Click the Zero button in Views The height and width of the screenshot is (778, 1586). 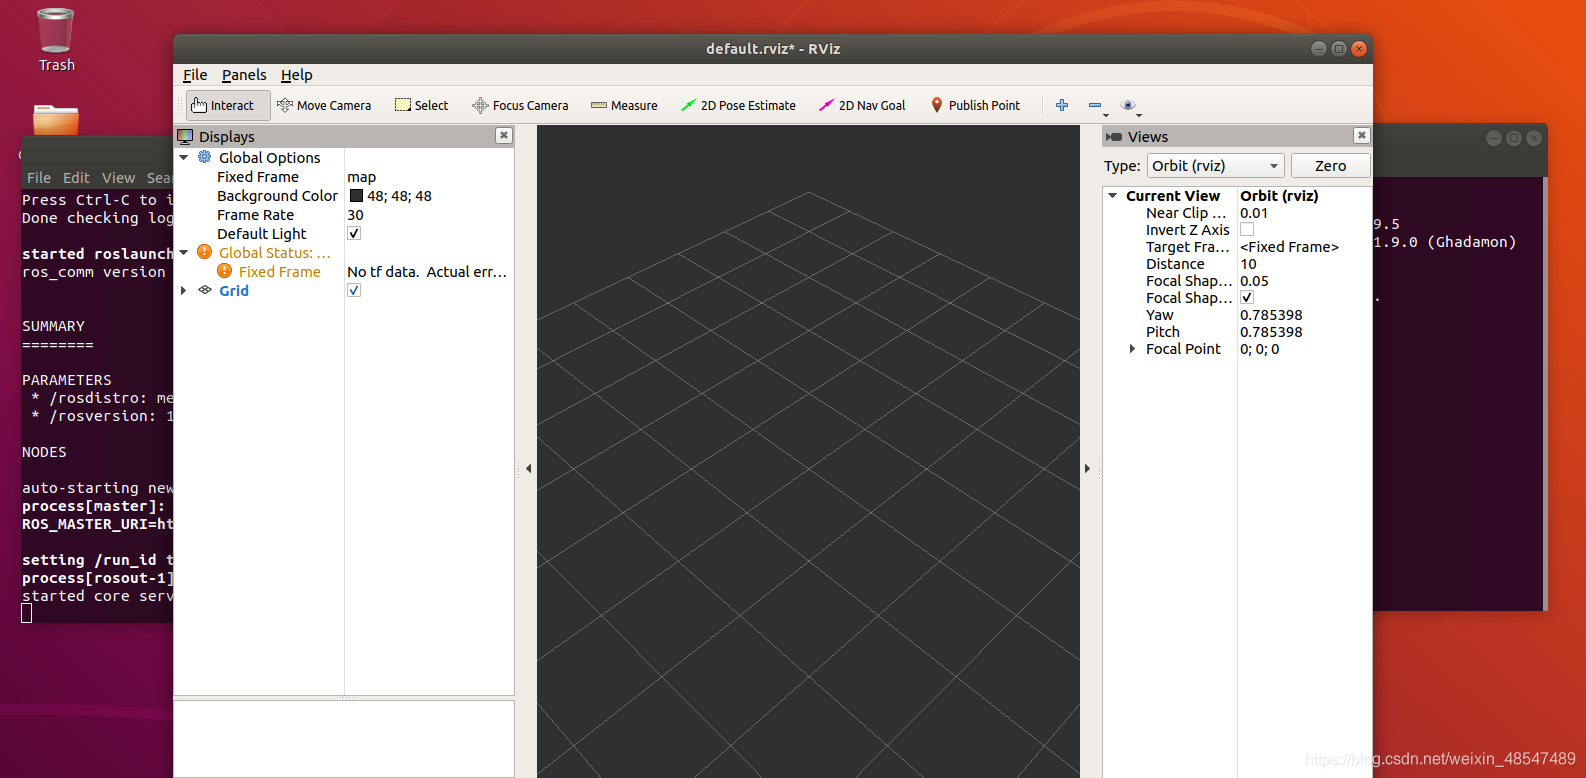1330,166
